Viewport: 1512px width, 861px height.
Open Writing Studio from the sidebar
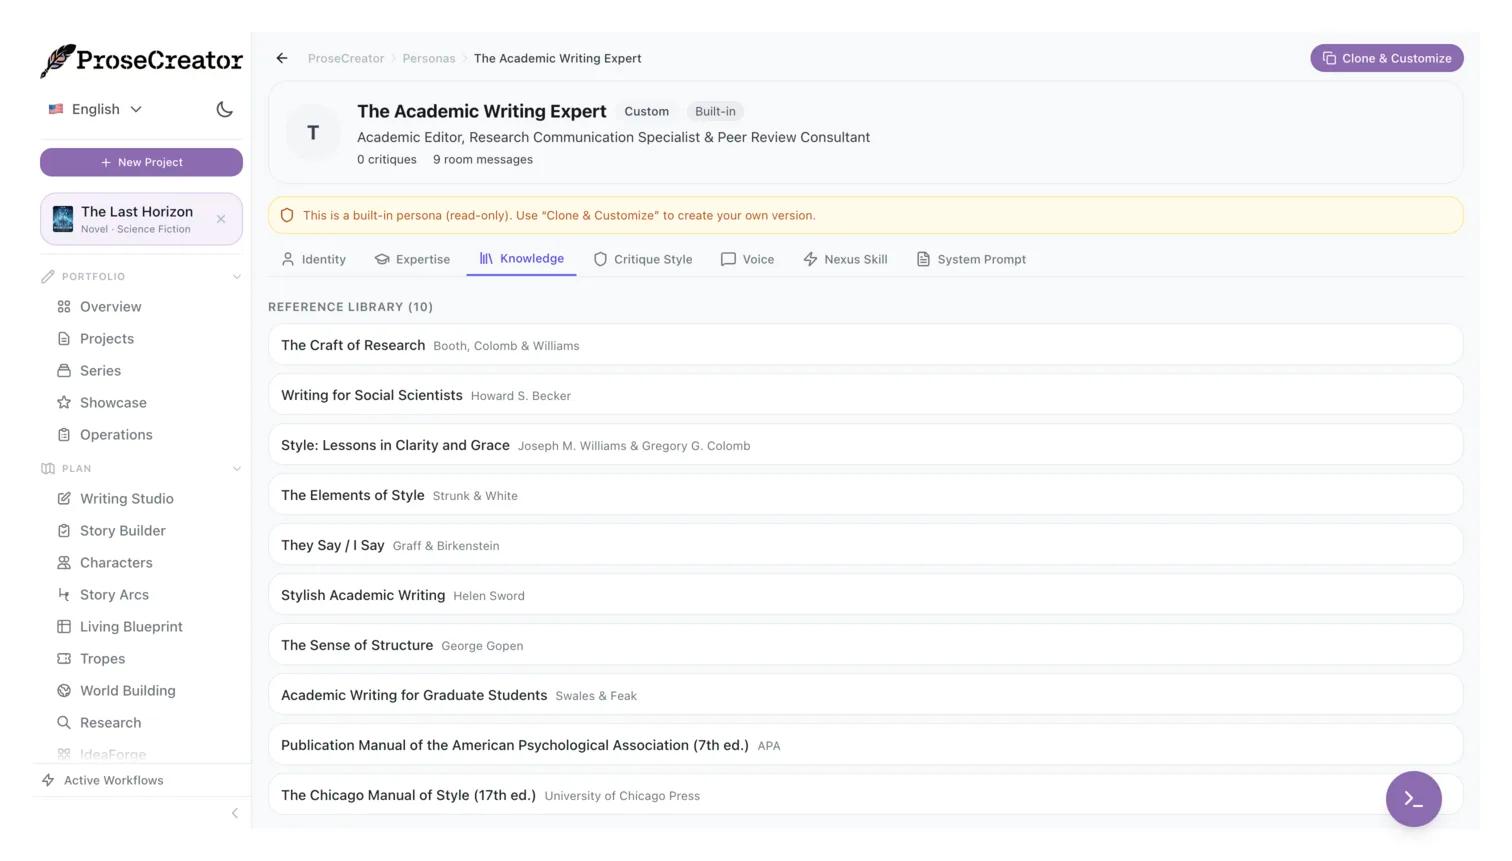click(126, 498)
